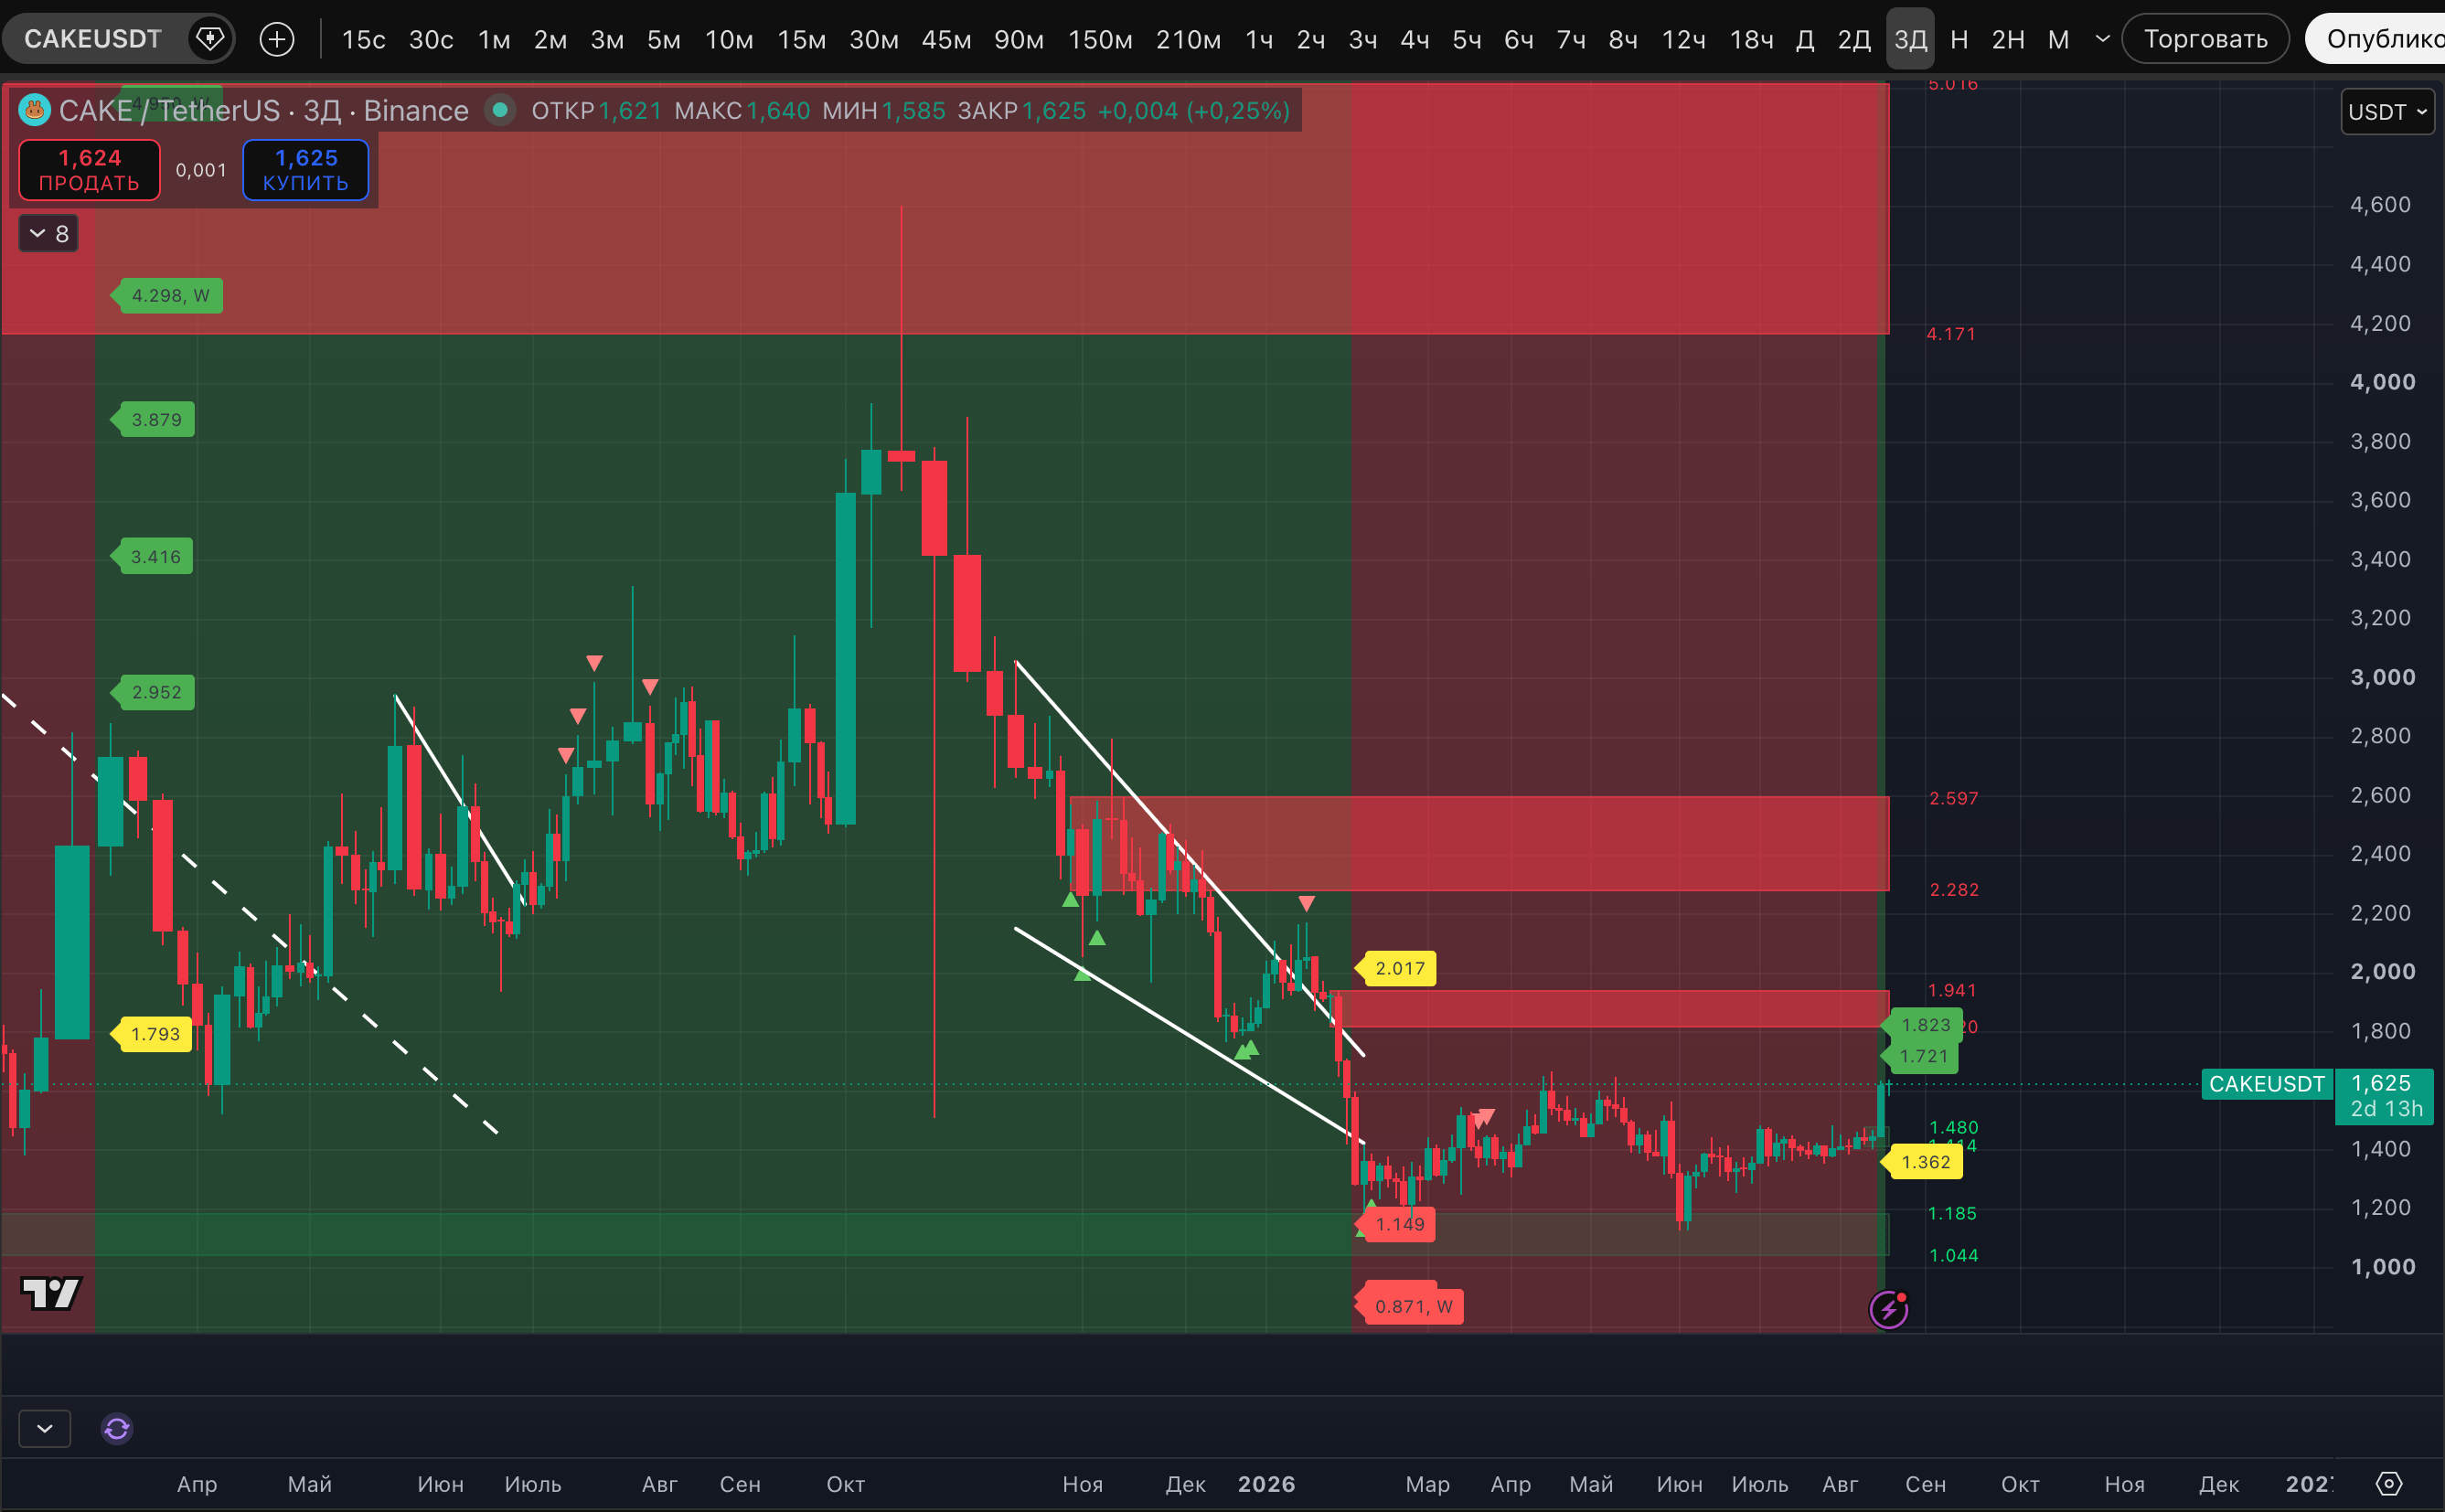This screenshot has height=1512, width=2445.
Task: Click the purple lightning bolt icon
Action: click(x=1889, y=1308)
